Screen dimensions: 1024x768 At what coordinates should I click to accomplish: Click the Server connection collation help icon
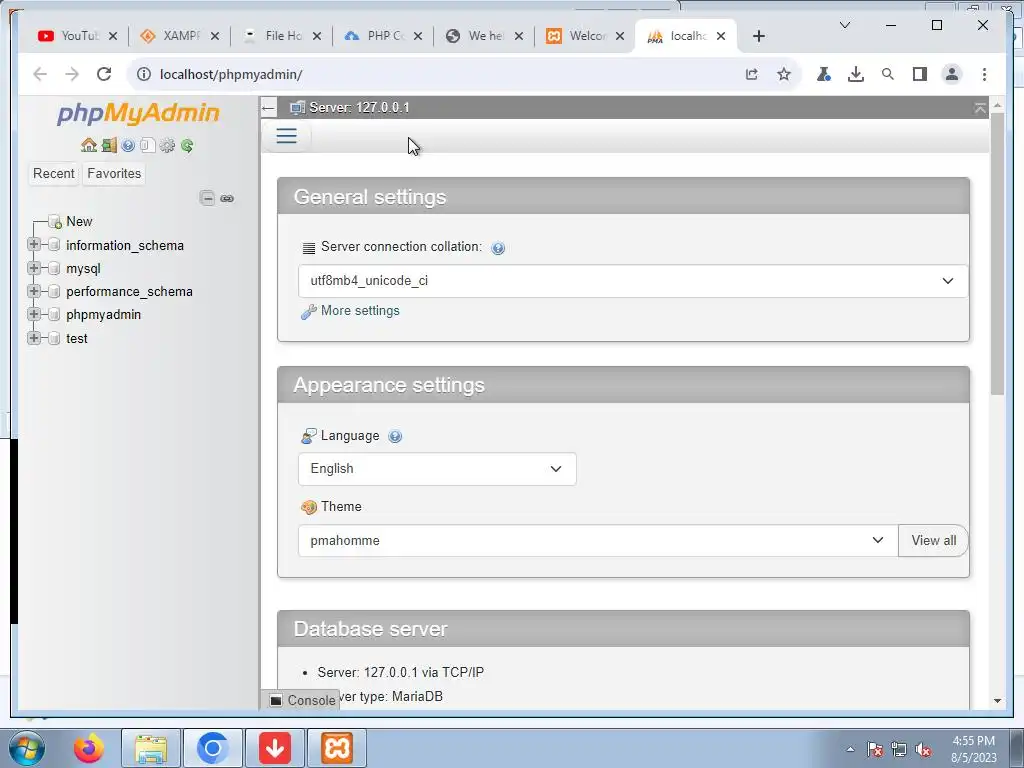pos(498,248)
